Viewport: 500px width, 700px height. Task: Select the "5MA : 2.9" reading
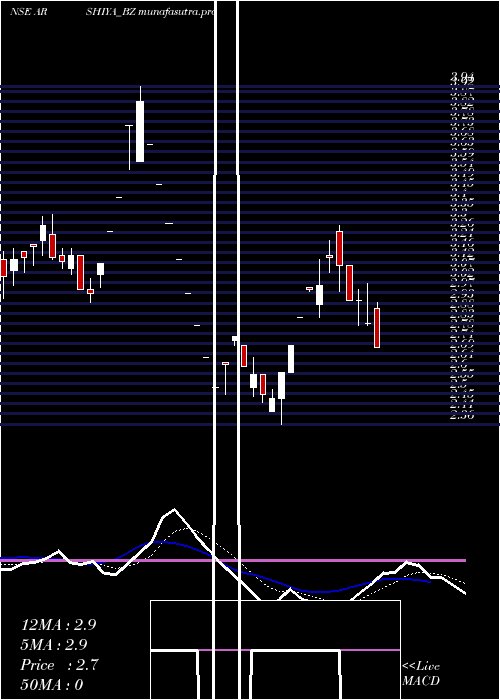pyautogui.click(x=54, y=645)
